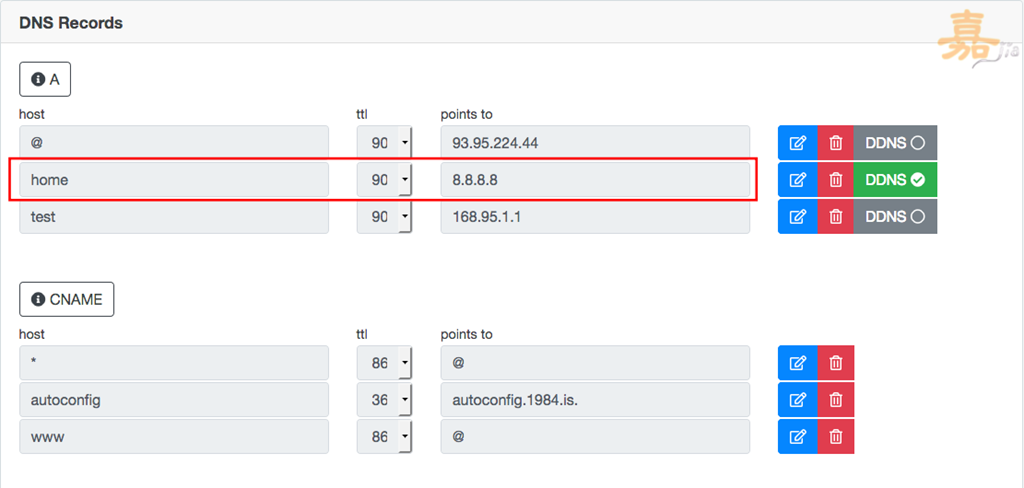Edit the @ A record
Viewport: 1024px width, 488px height.
(797, 143)
